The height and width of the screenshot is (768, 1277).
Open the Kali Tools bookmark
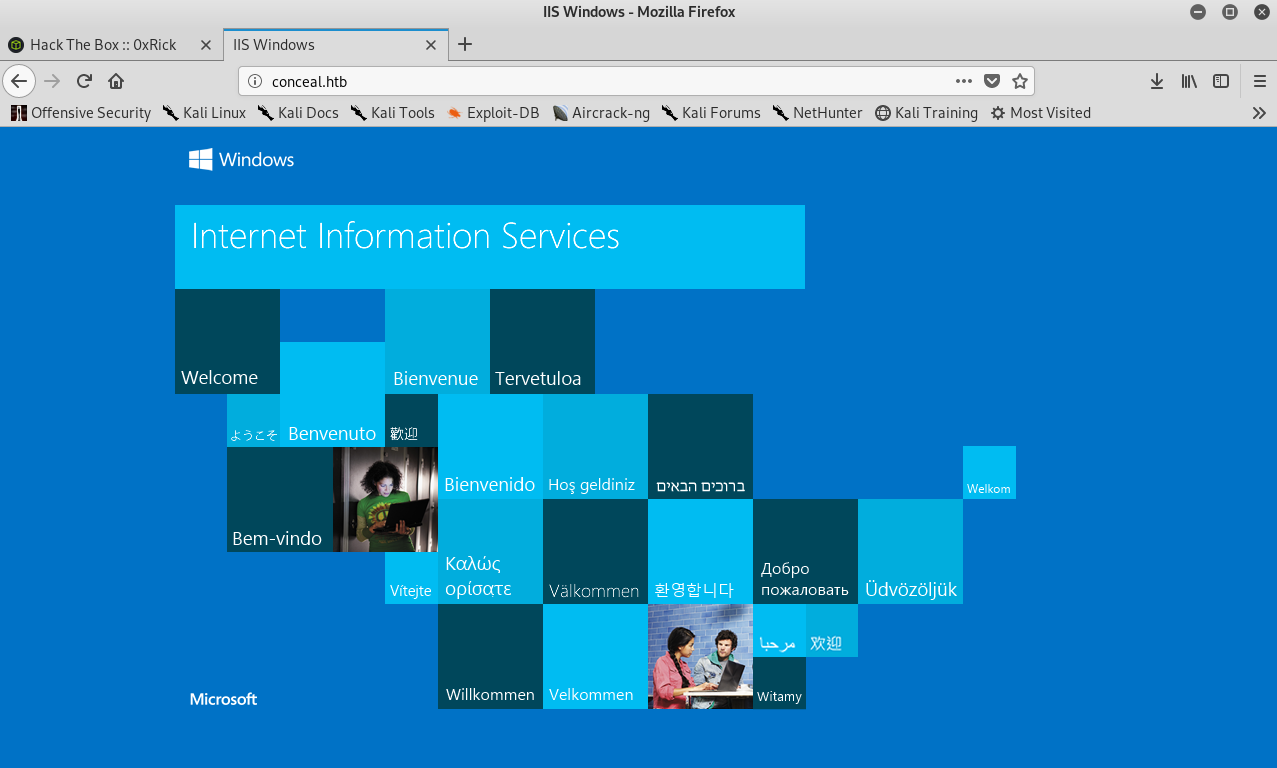coord(392,113)
